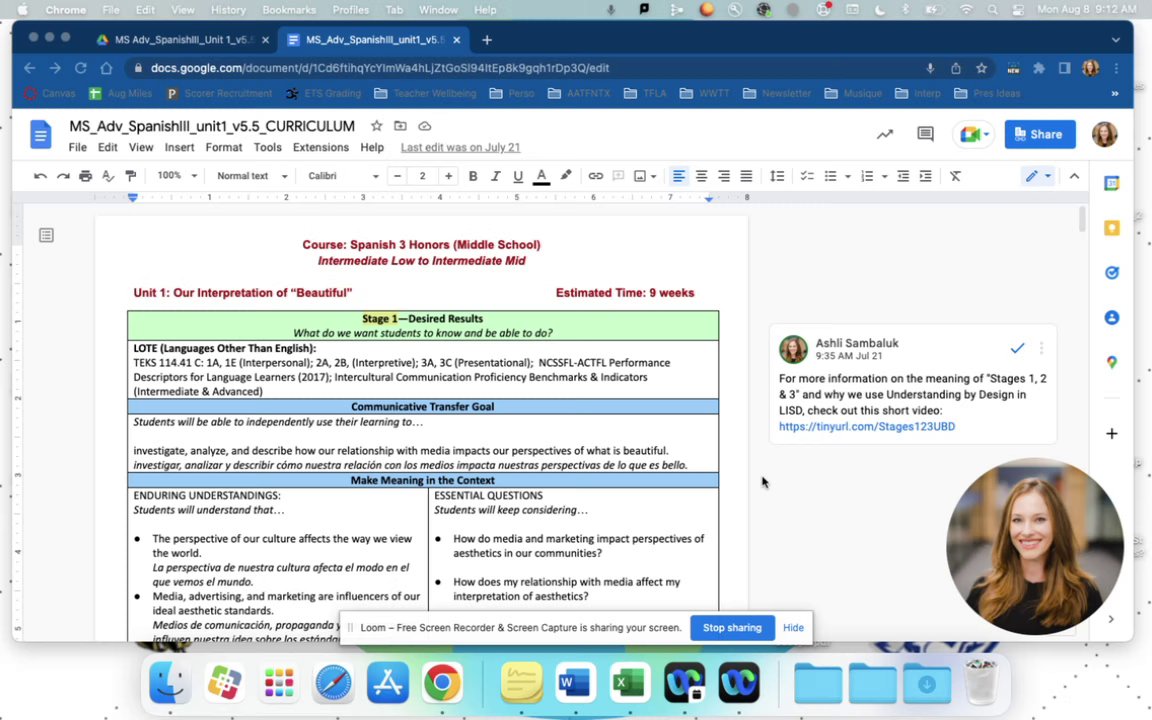Open activity dashboard trend icon
The width and height of the screenshot is (1152, 720).
(x=885, y=134)
